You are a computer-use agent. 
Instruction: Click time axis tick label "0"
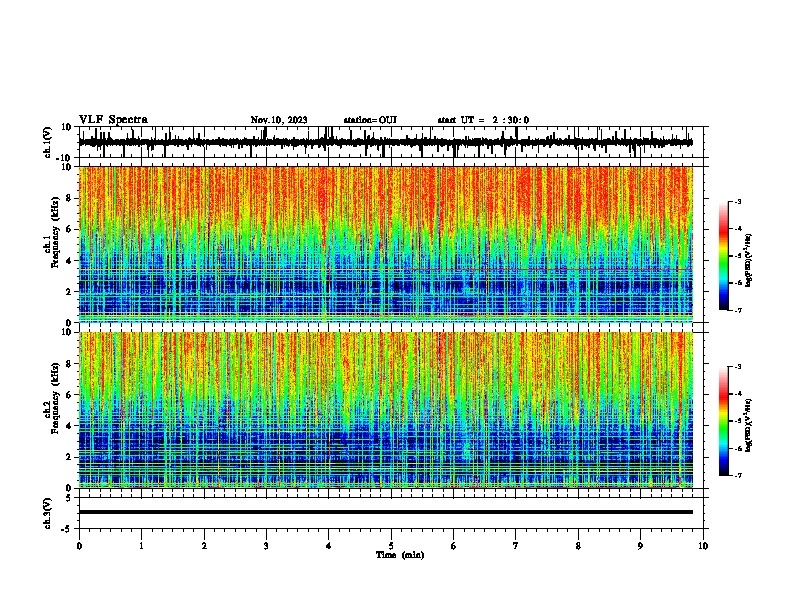[x=79, y=546]
